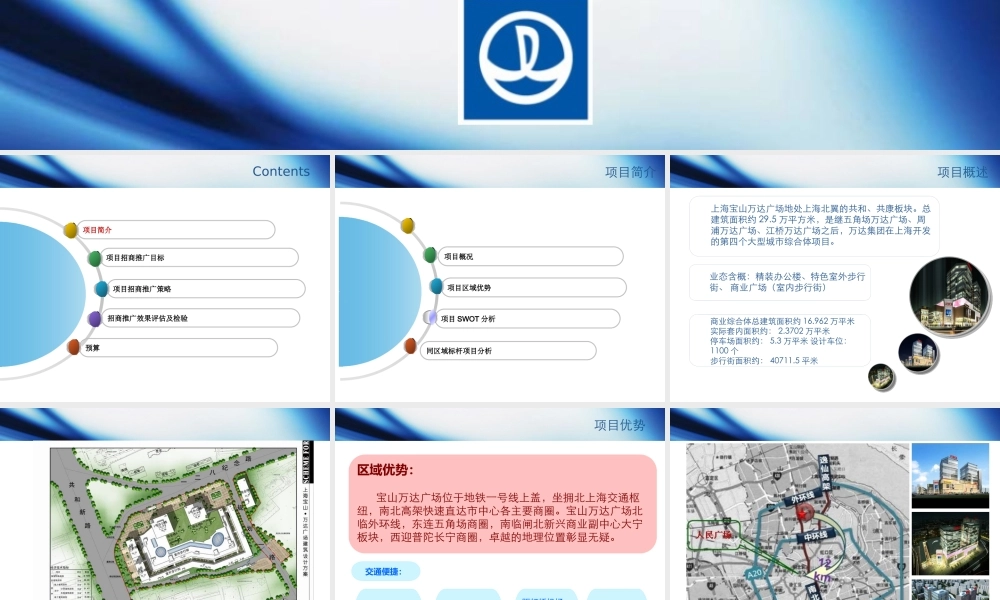Click the green bullet beside 项目概况

pos(430,255)
